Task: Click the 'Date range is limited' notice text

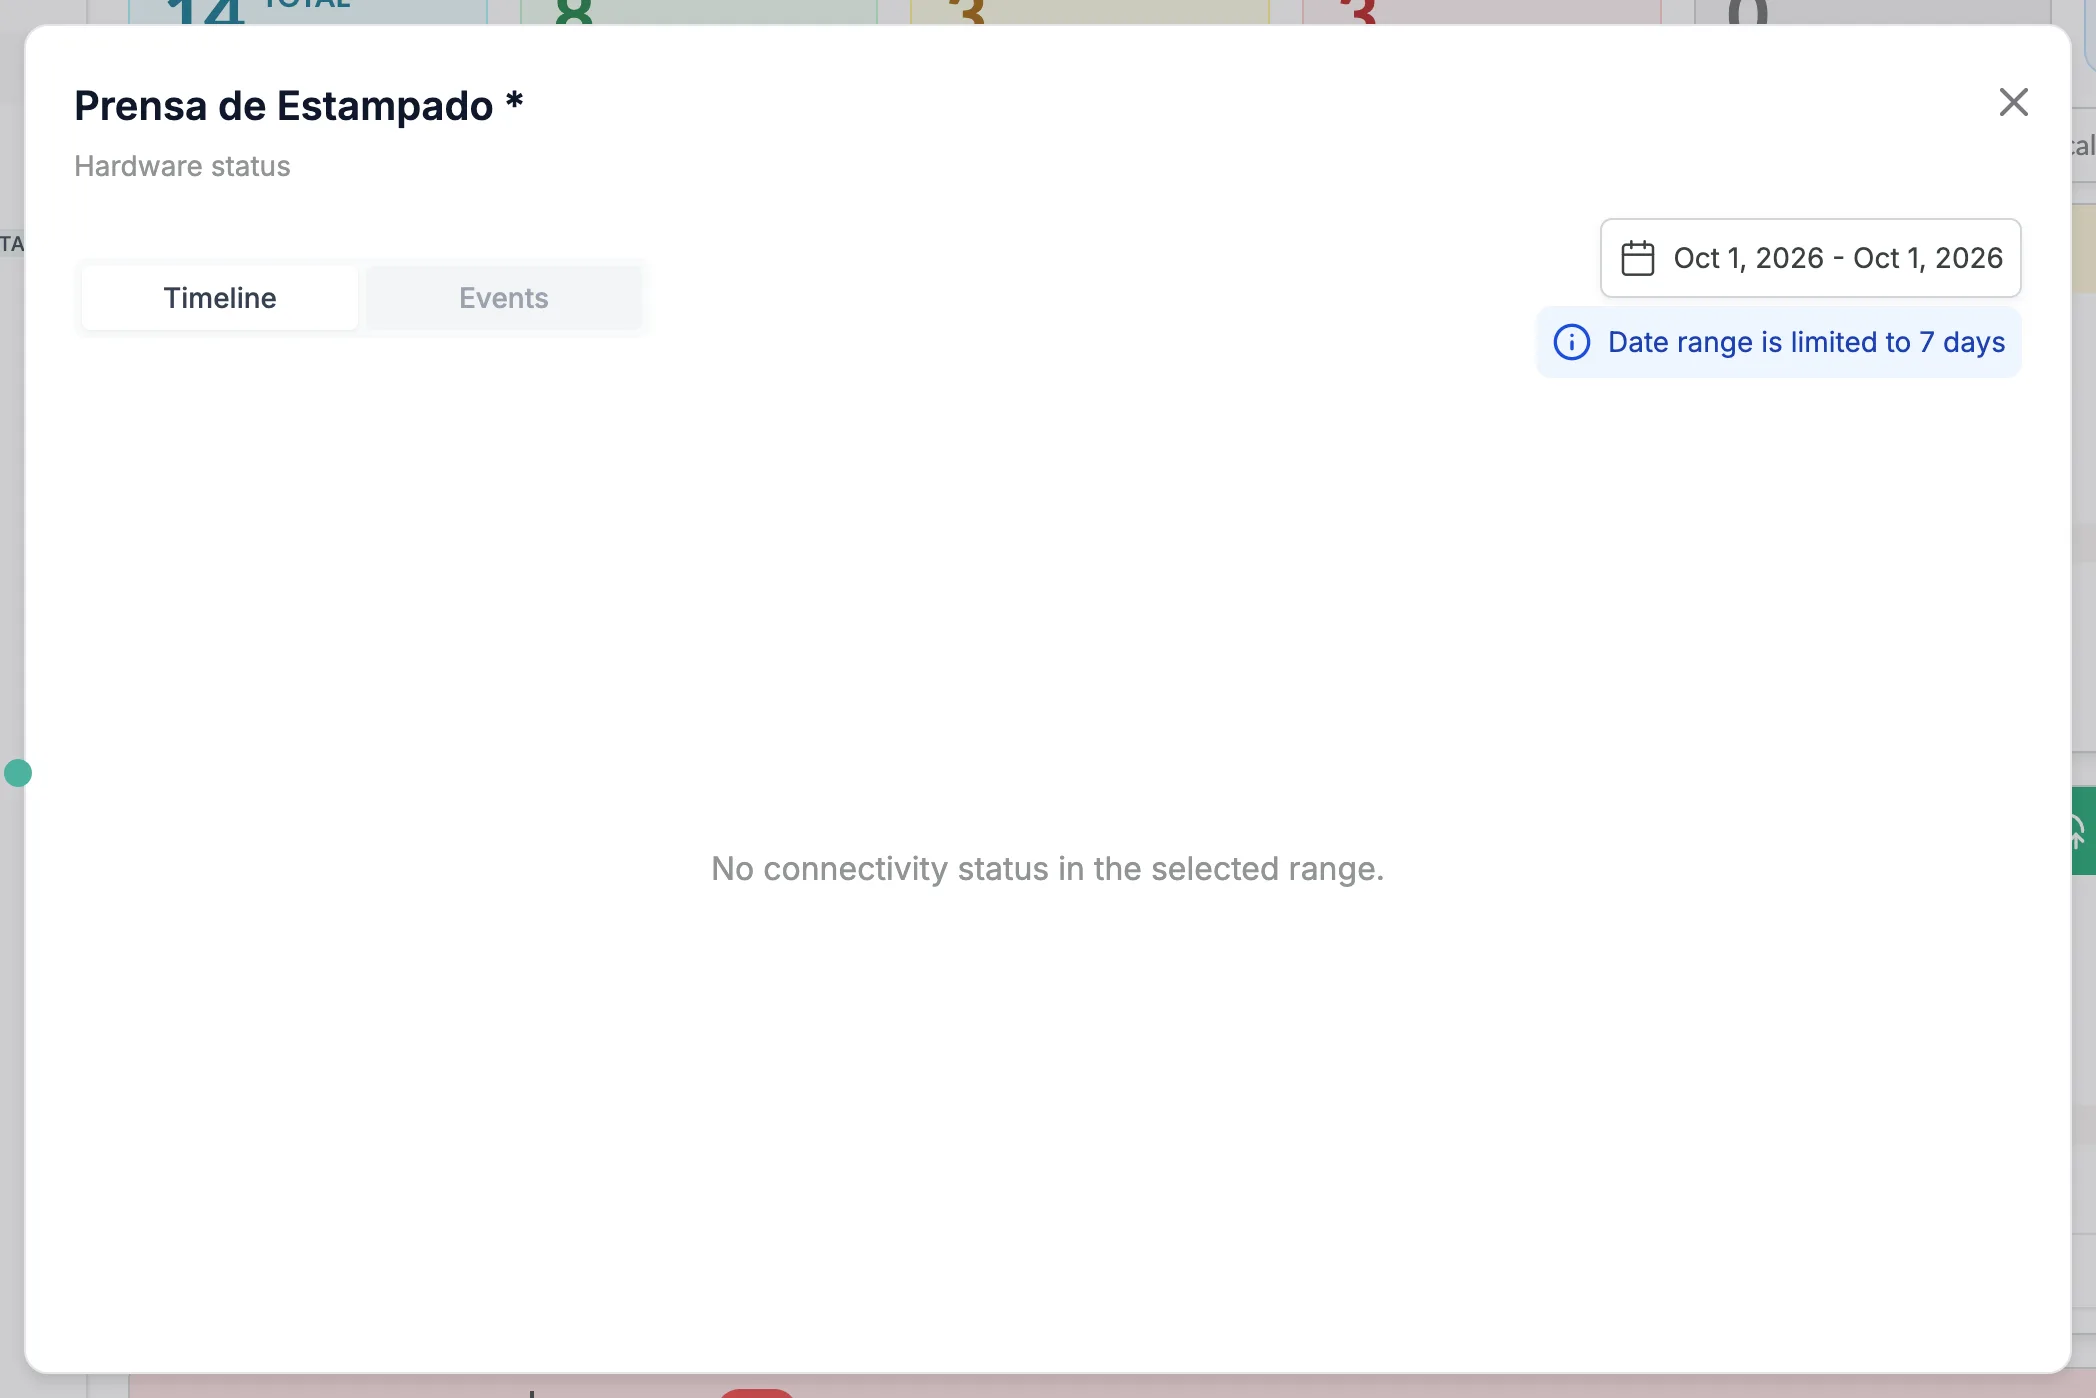Action: pyautogui.click(x=1806, y=342)
